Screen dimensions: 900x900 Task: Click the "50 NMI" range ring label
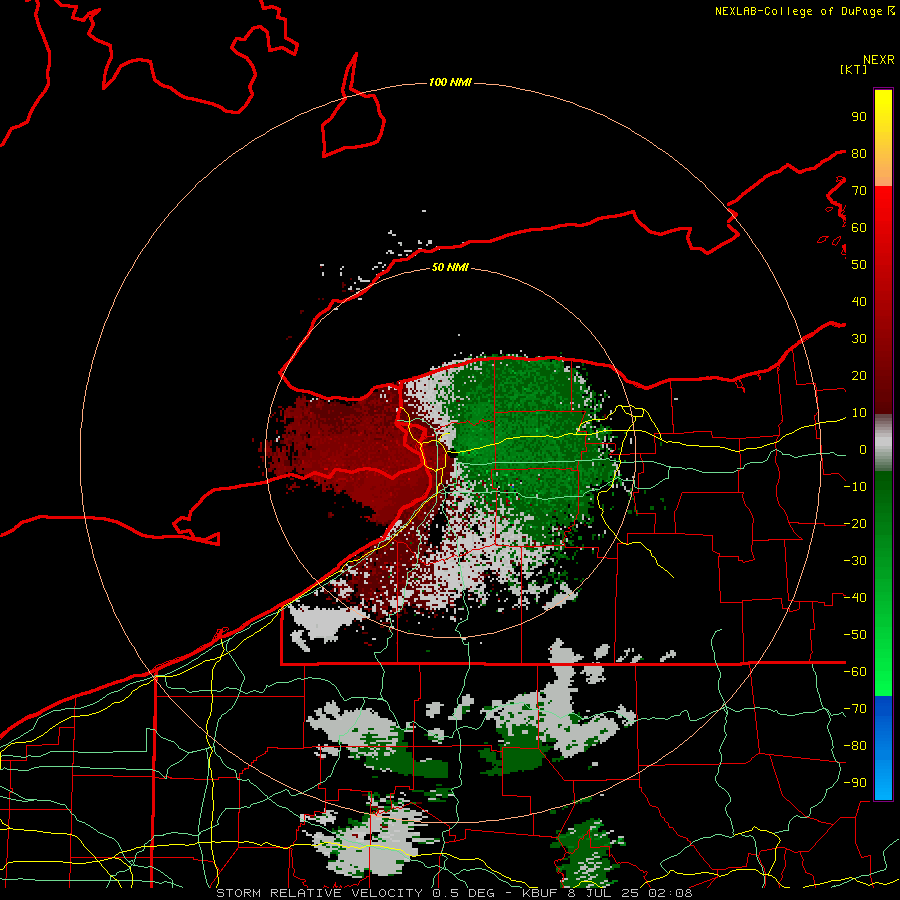pyautogui.click(x=450, y=267)
